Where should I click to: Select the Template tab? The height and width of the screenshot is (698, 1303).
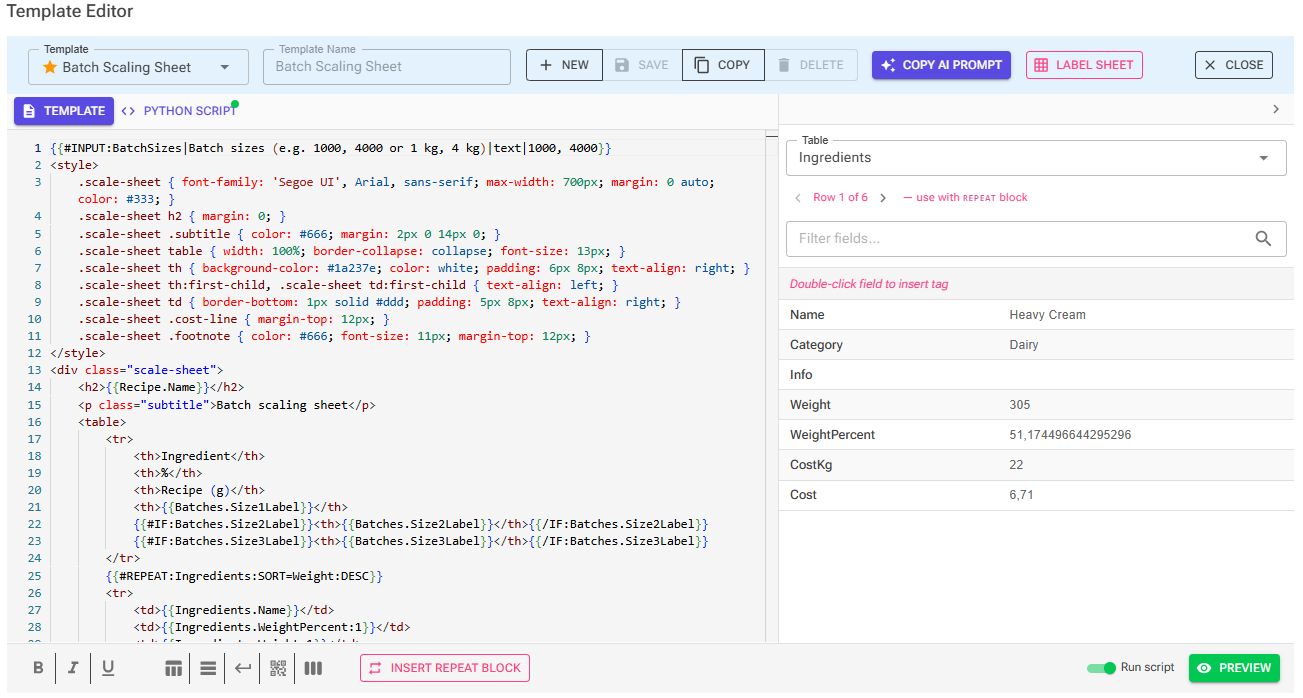point(64,111)
